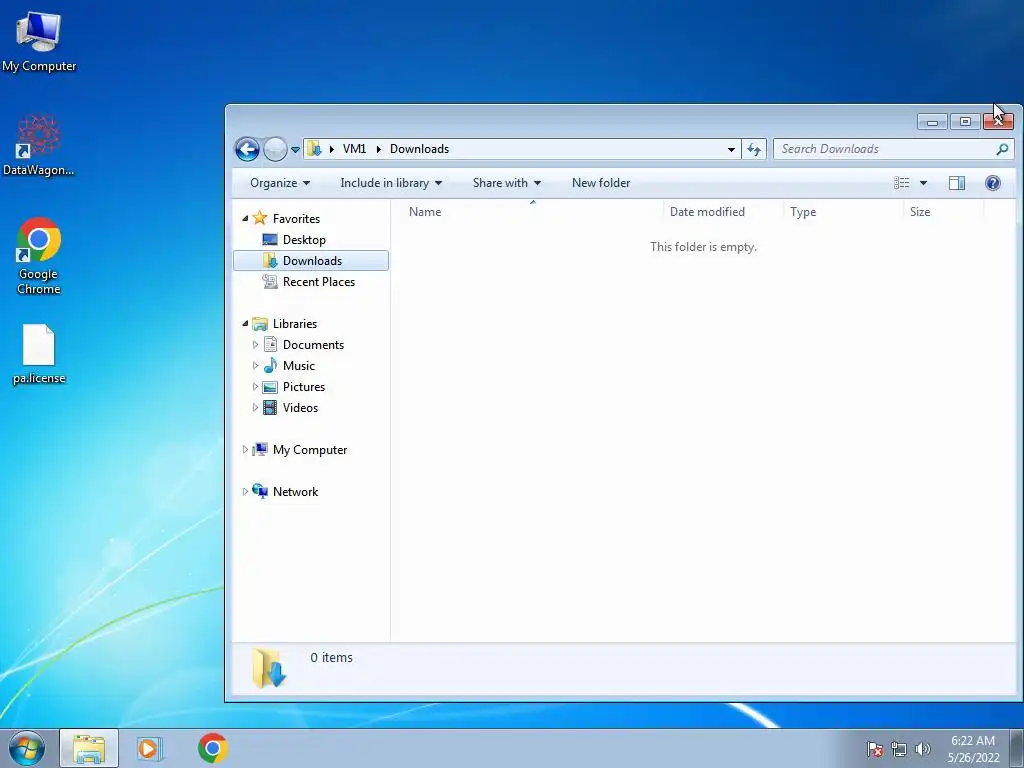Open Help with the question mark icon
The image size is (1024, 768).
[x=993, y=183]
